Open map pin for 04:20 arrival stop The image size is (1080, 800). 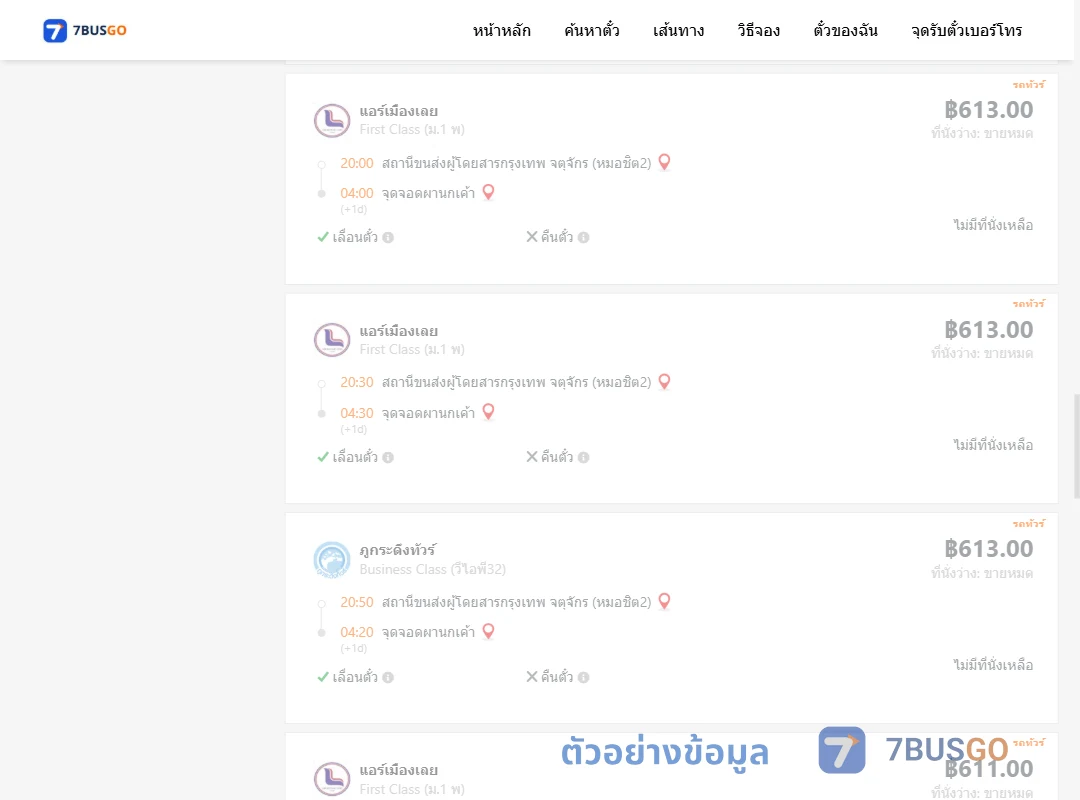click(x=488, y=631)
